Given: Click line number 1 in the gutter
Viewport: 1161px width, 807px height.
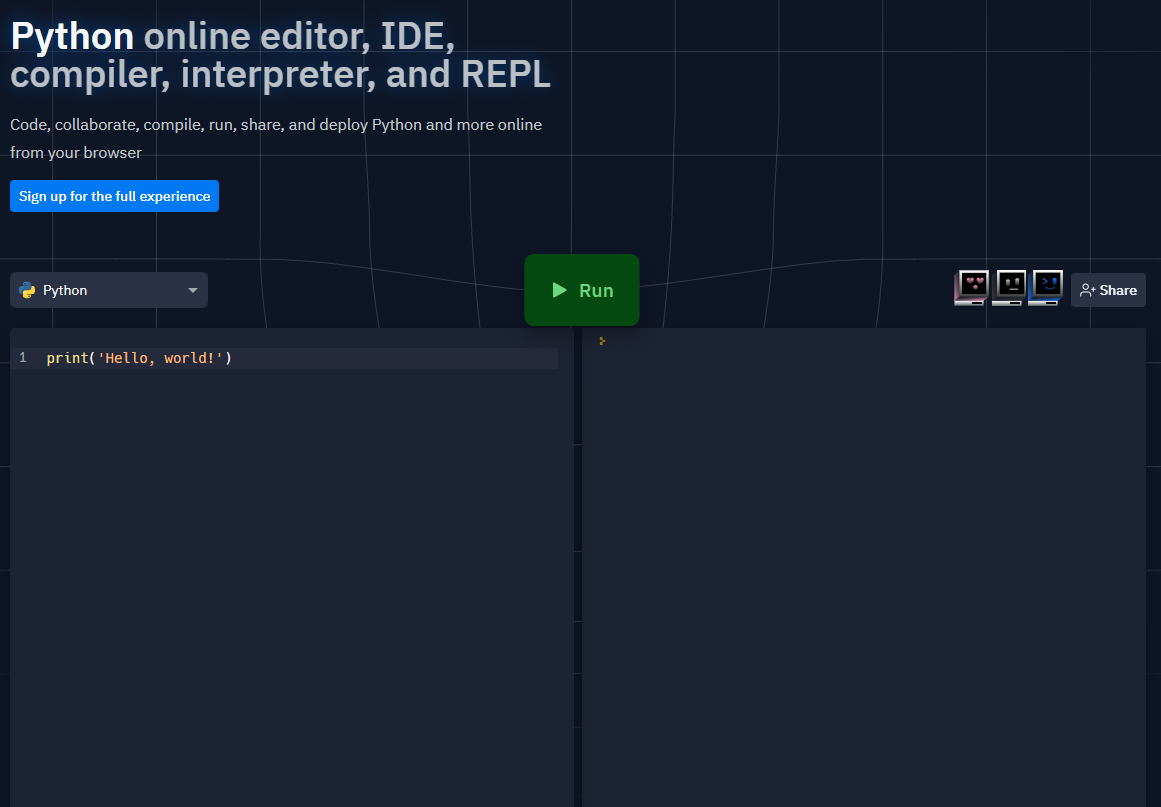Looking at the screenshot, I should (x=22, y=358).
